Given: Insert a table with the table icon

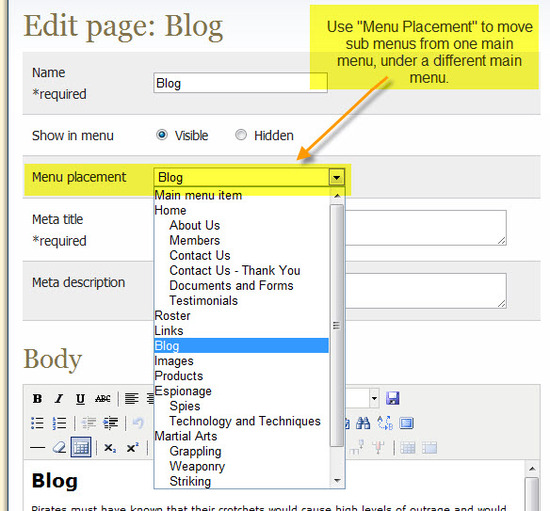Looking at the screenshot, I should (81, 448).
